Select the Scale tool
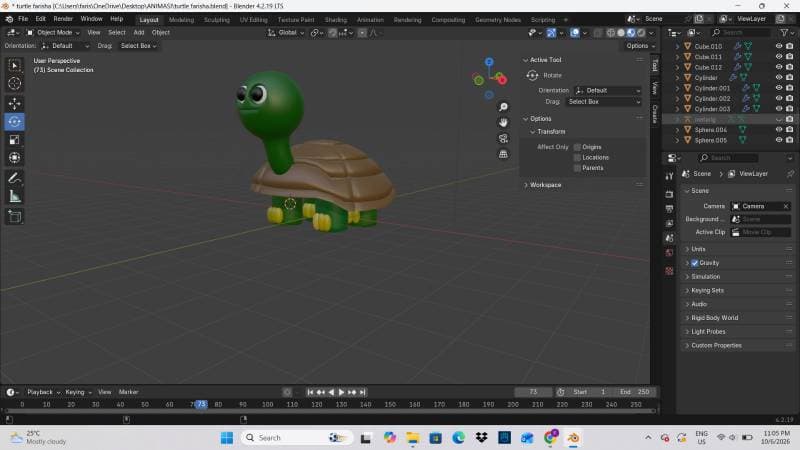The image size is (800, 450). point(14,139)
